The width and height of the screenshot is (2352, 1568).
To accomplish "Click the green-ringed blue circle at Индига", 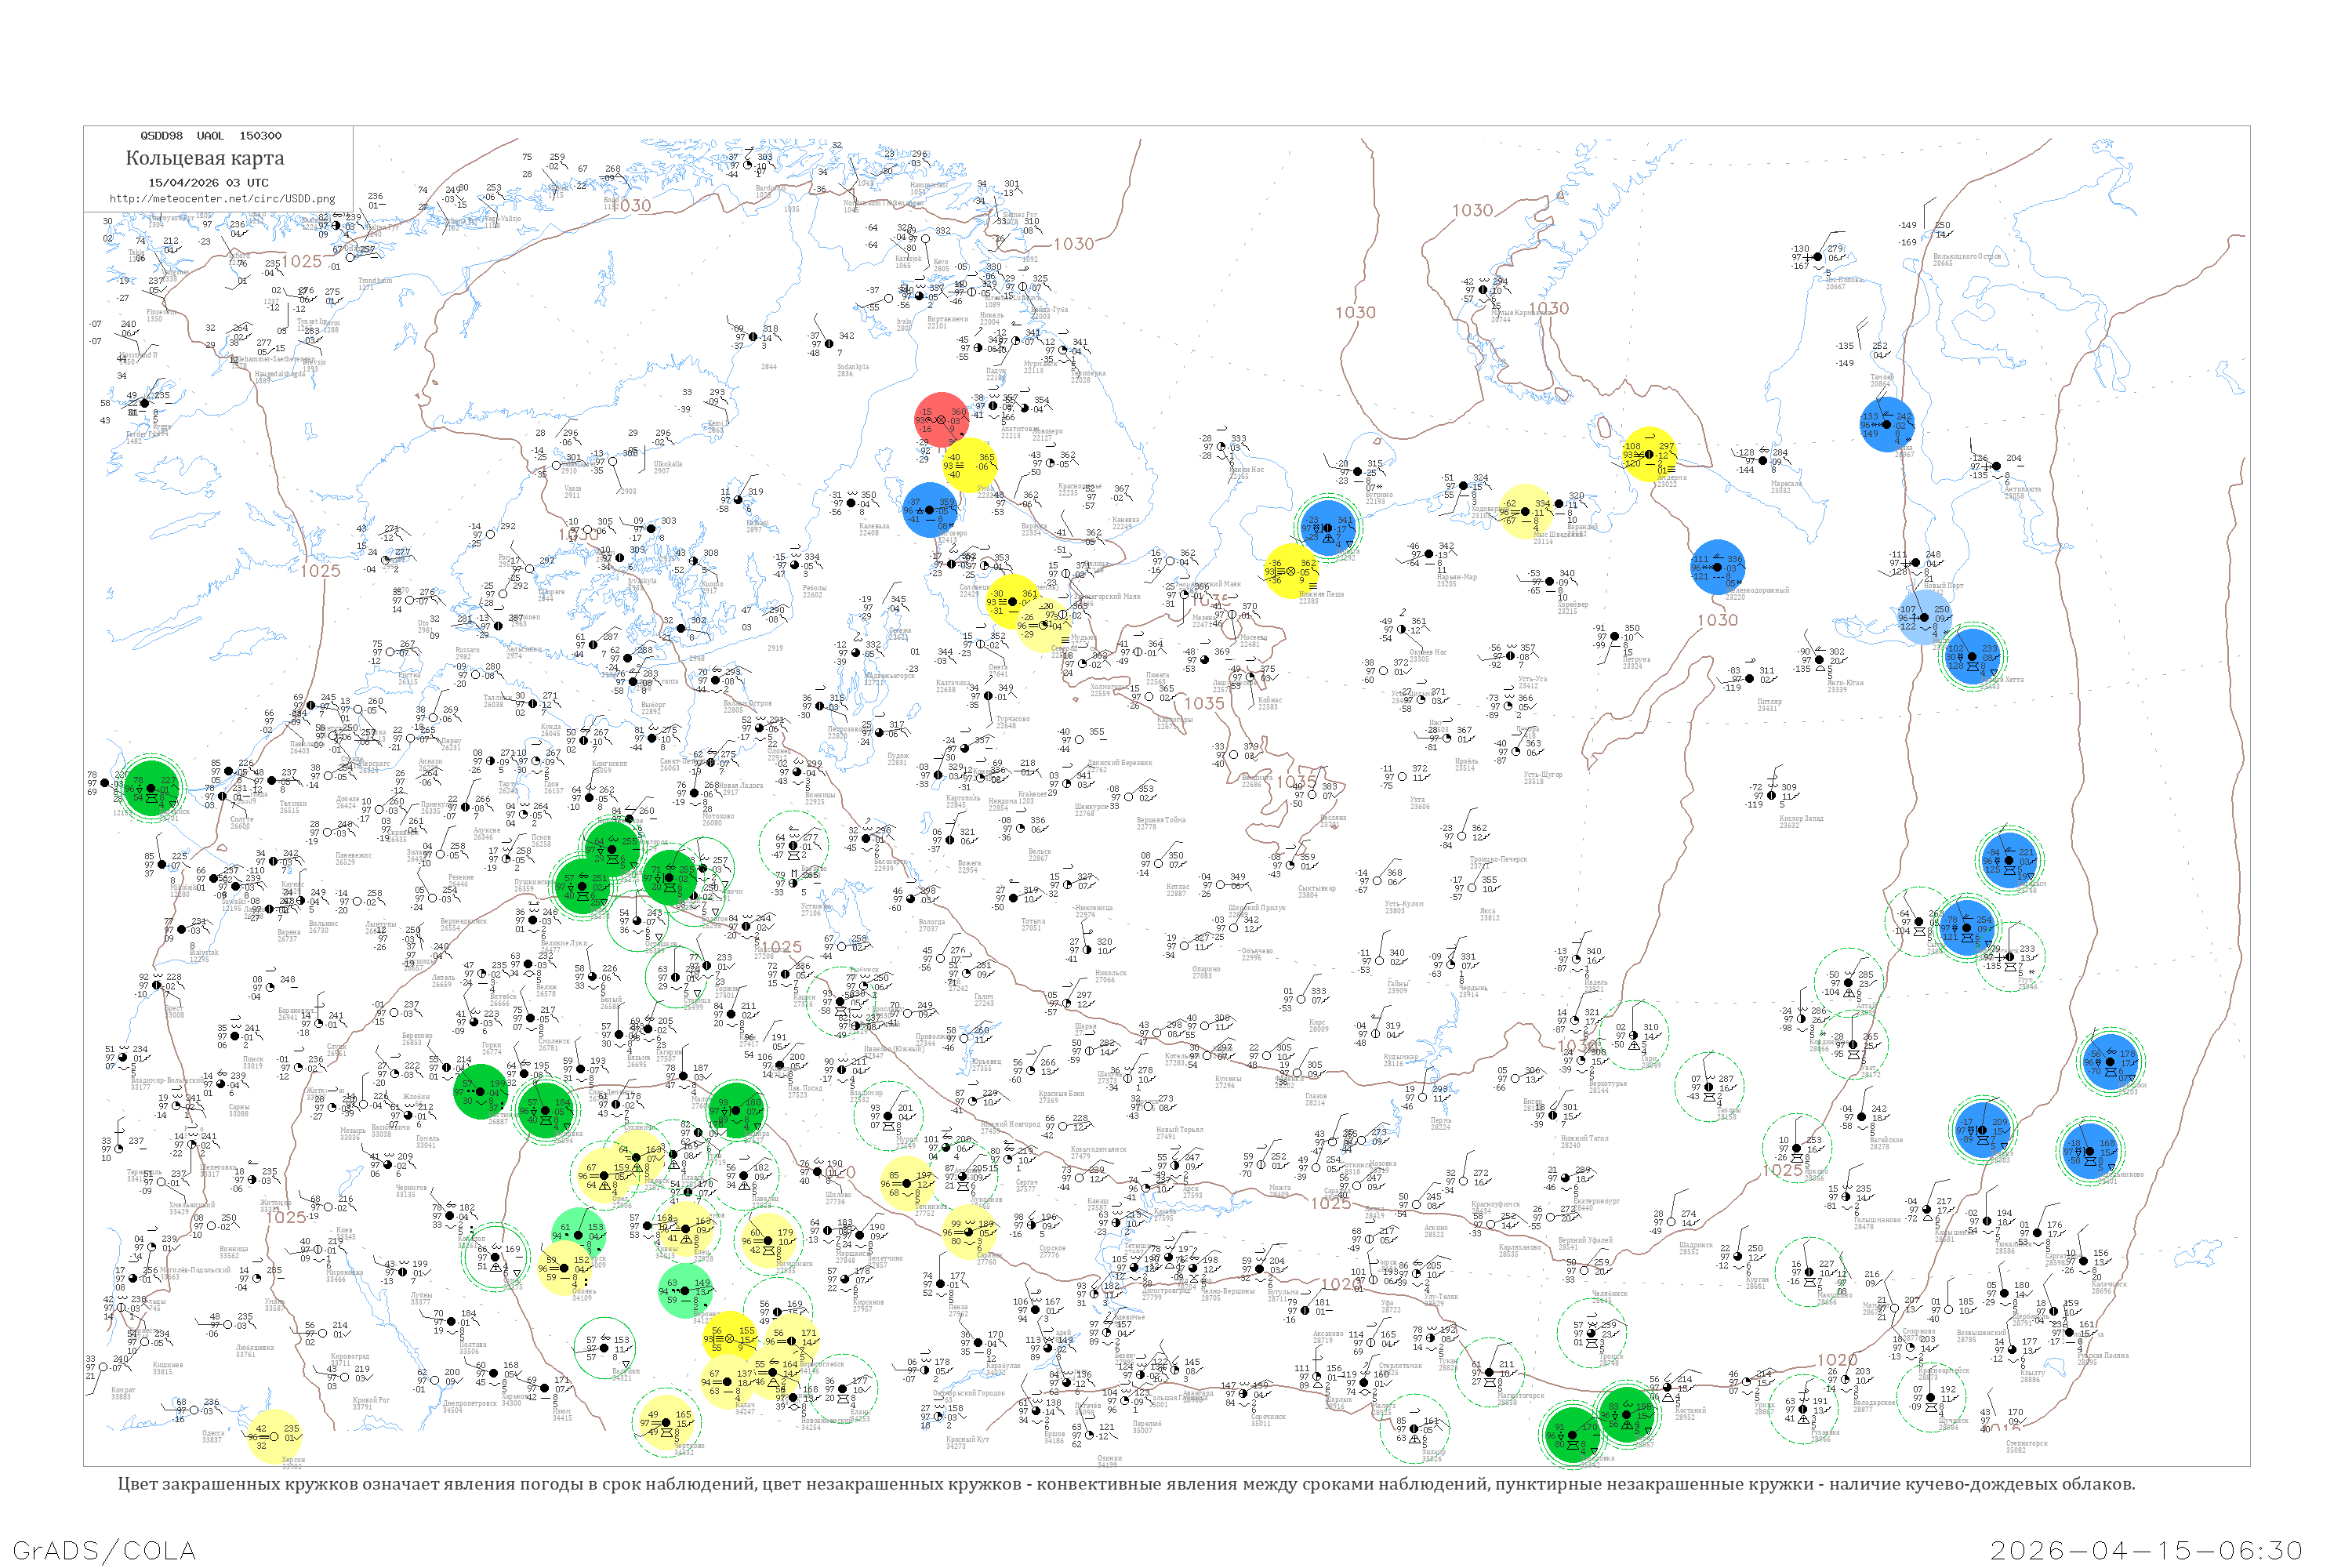I will (1328, 529).
